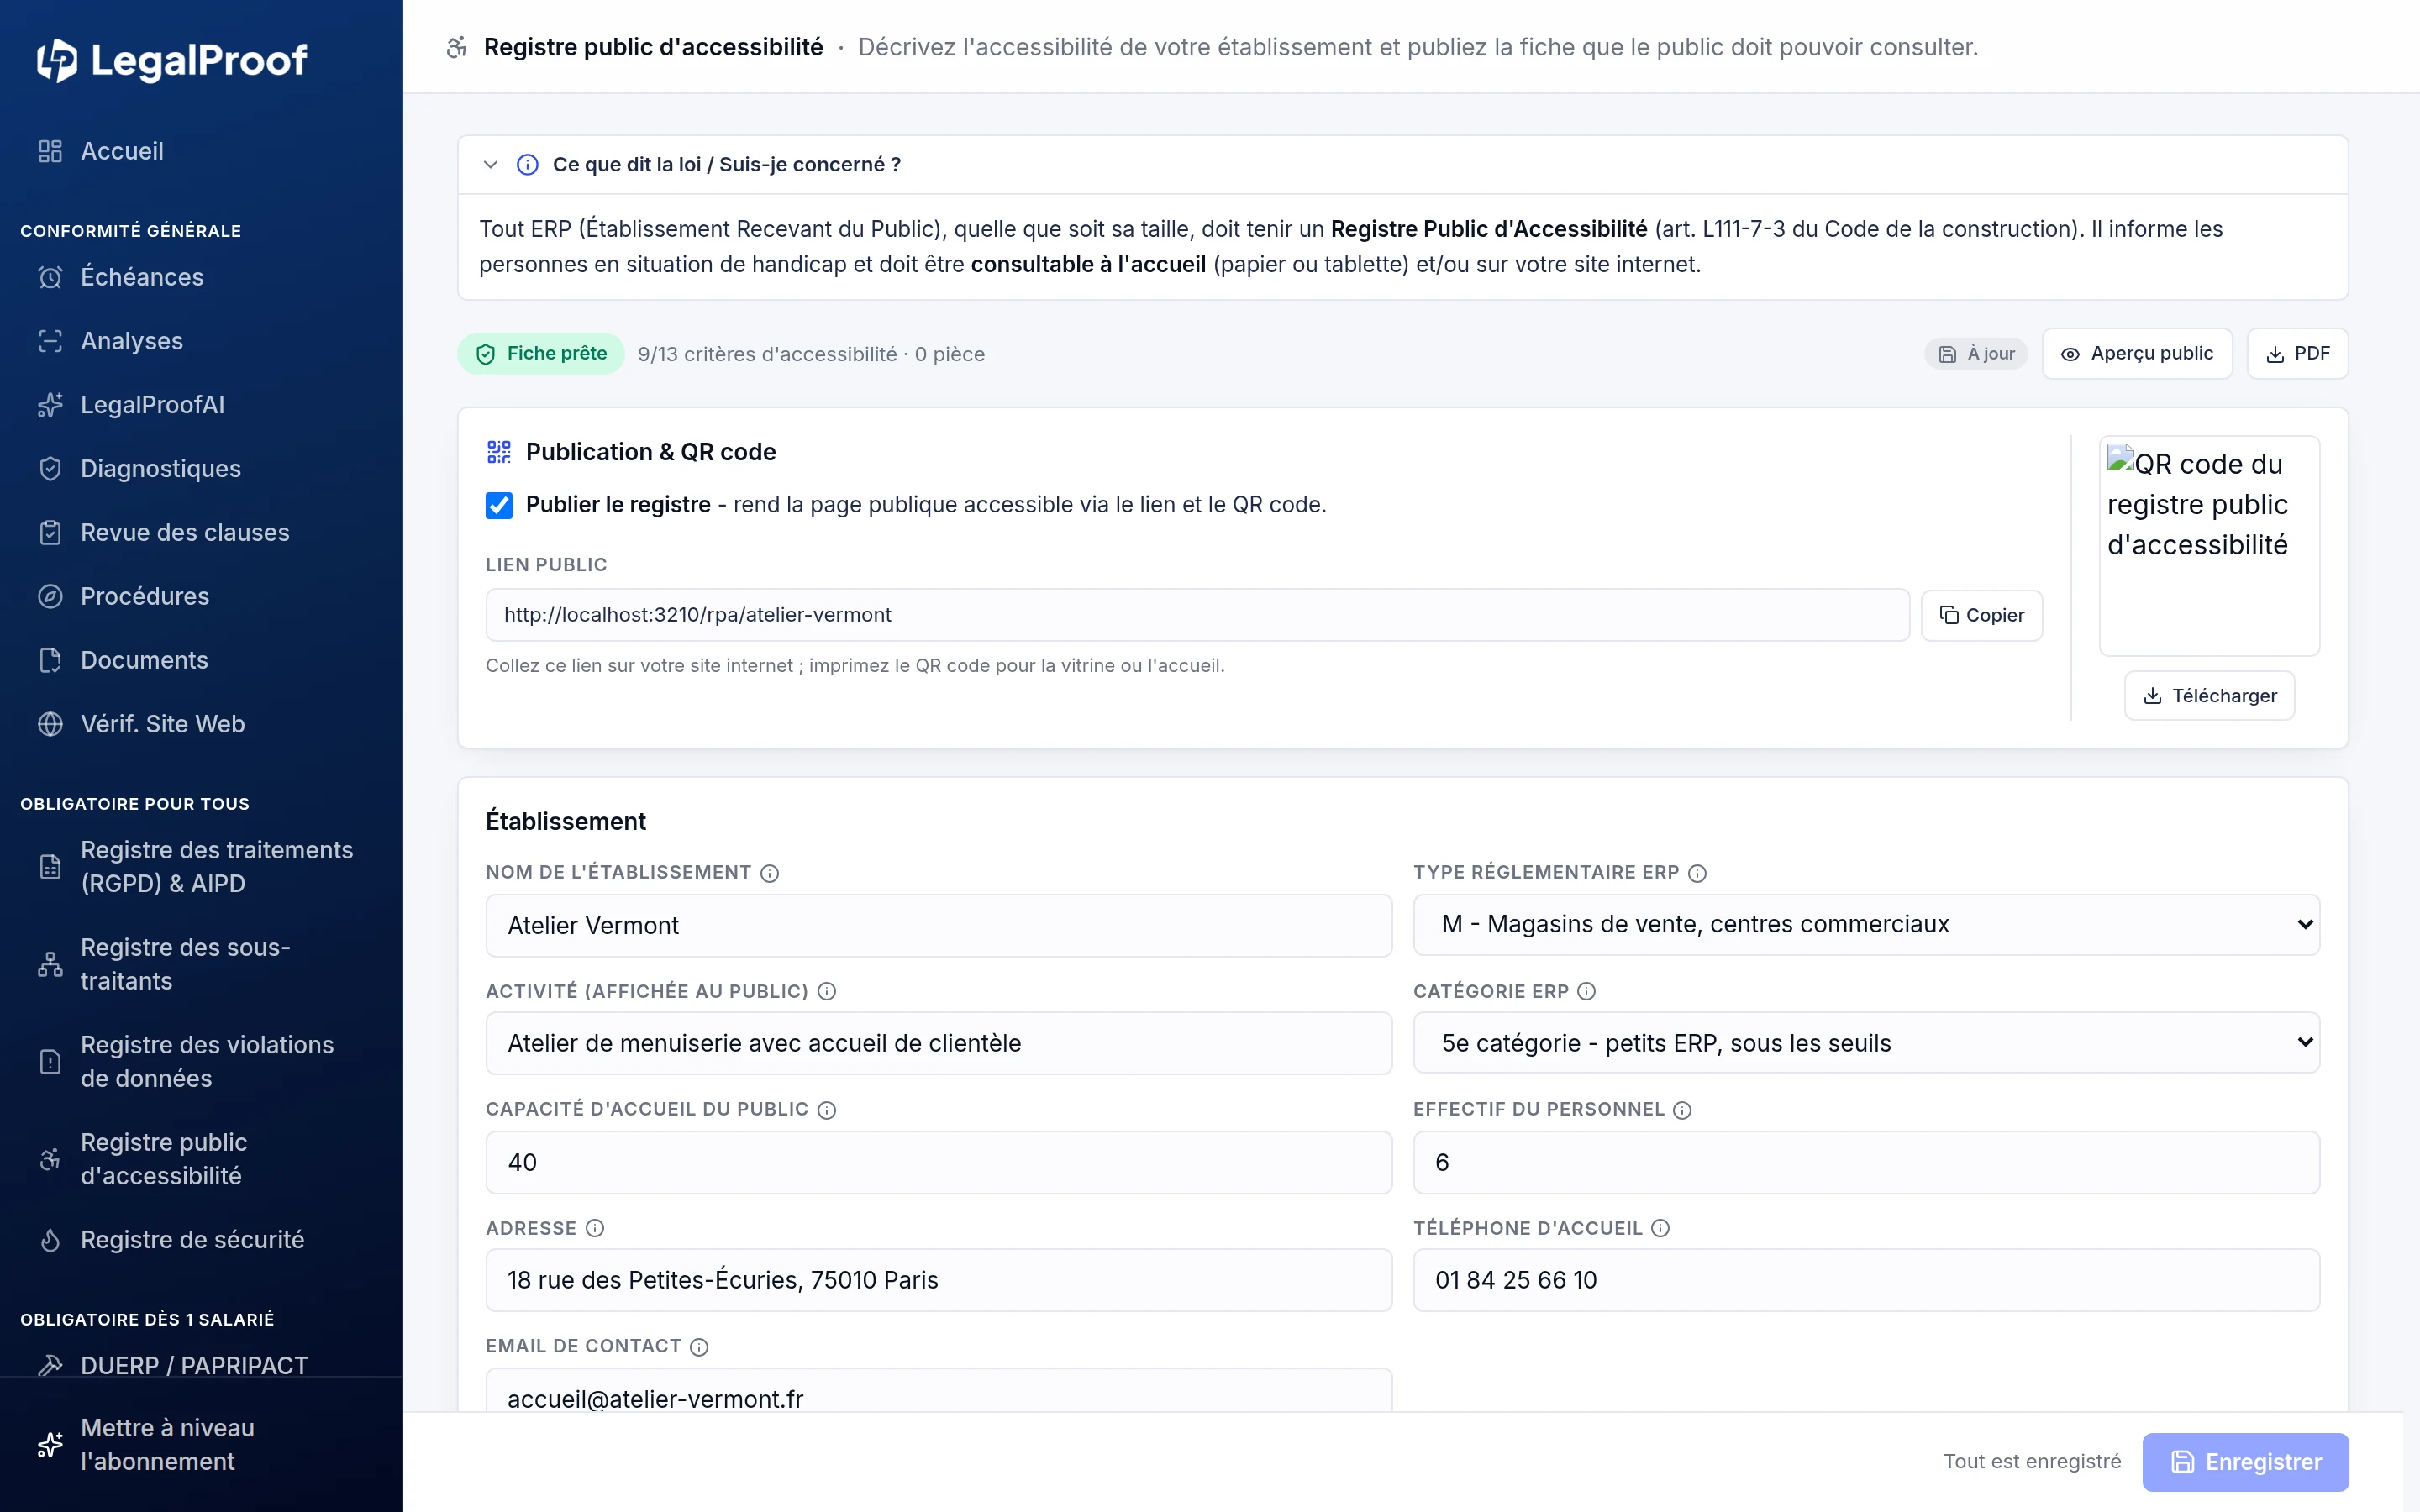Click the accessibility icon in the page header
Screen dimensions: 2420x1512
click(x=457, y=47)
